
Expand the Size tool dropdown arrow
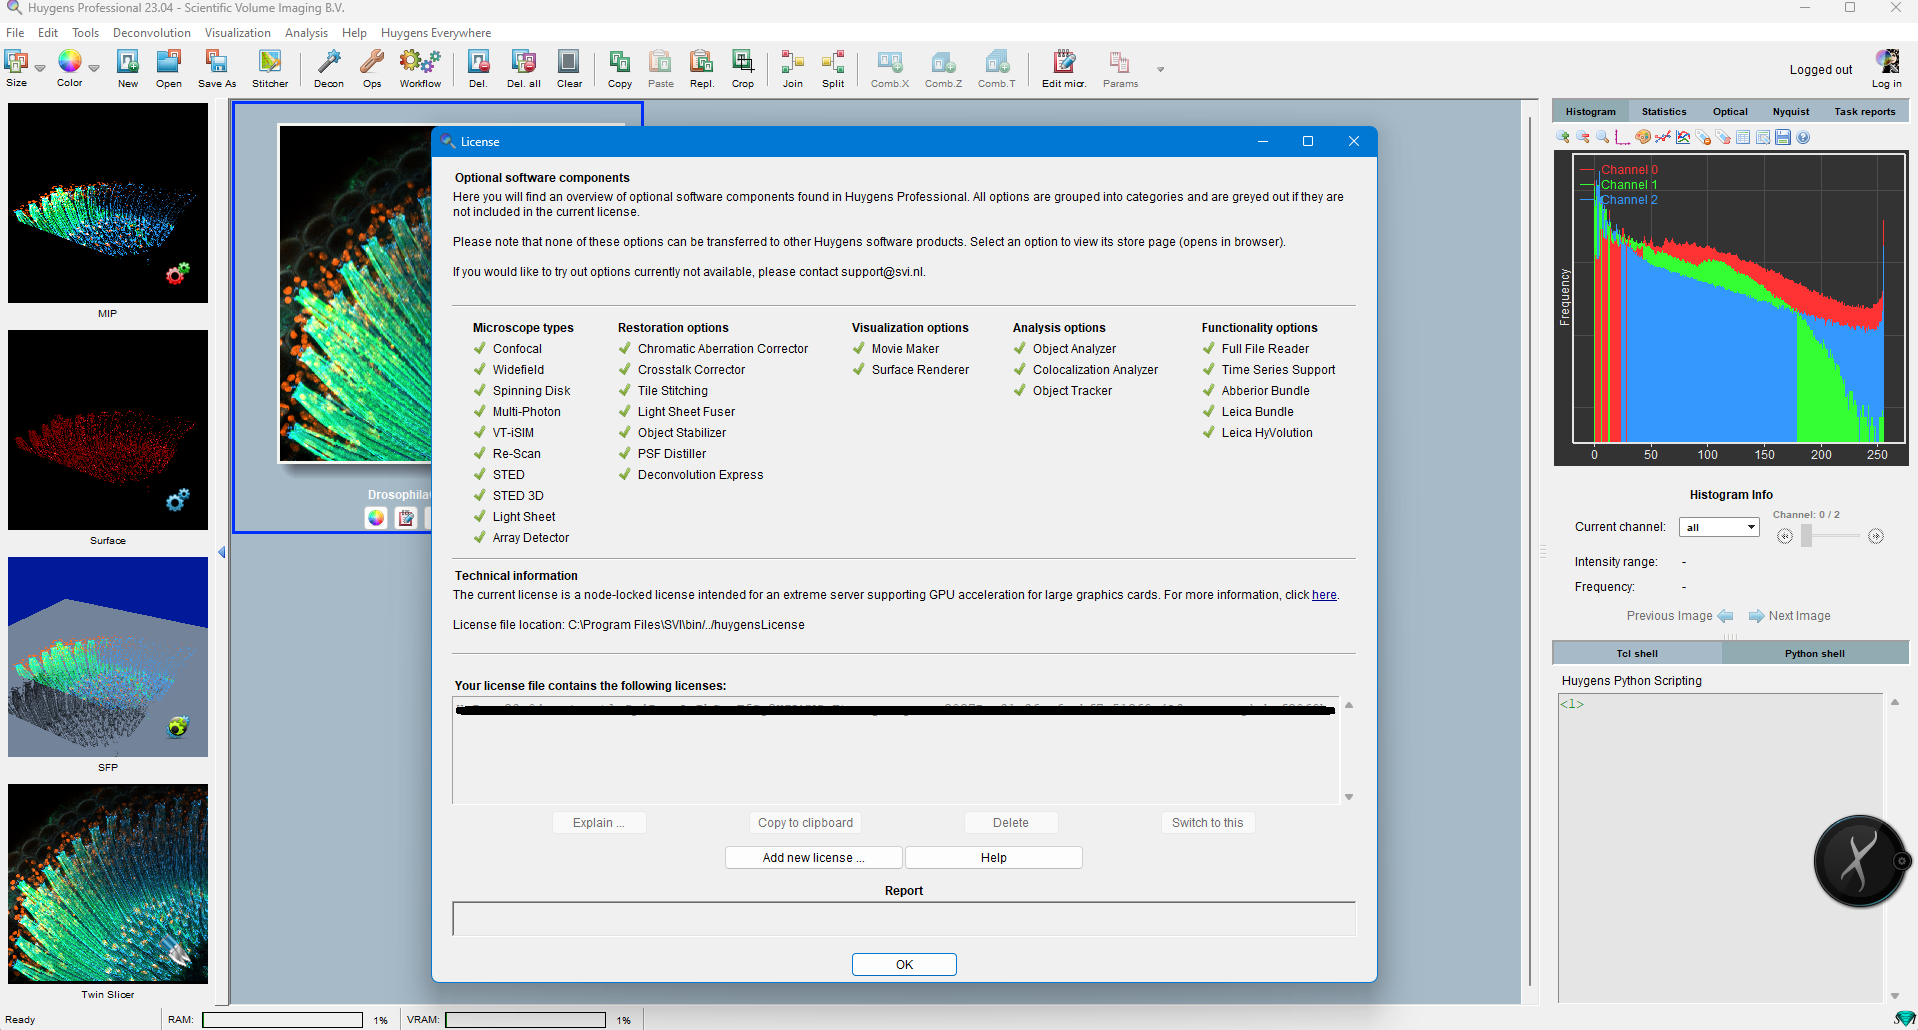point(40,68)
